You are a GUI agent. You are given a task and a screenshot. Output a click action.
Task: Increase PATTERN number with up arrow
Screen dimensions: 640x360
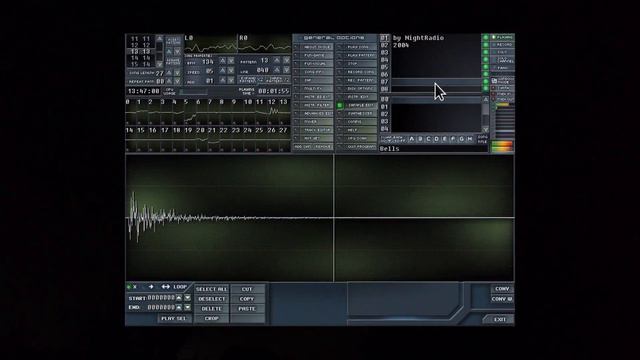(x=277, y=60)
